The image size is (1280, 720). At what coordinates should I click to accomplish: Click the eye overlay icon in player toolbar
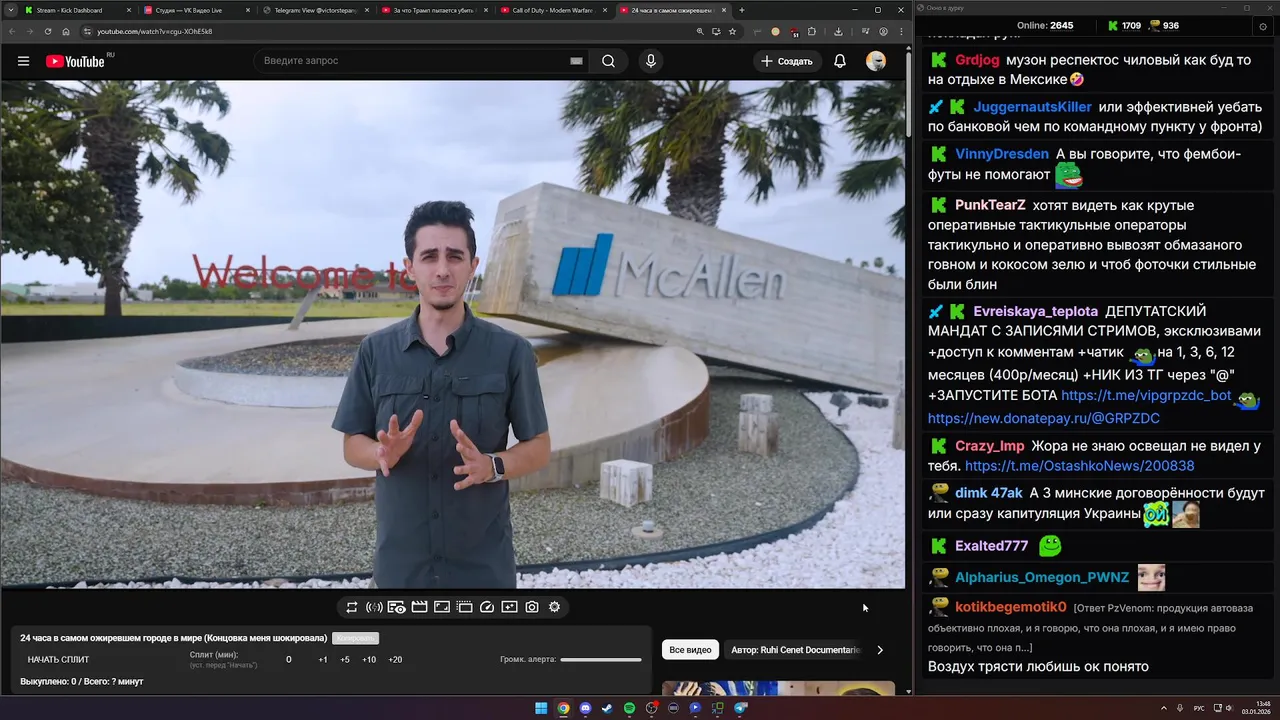tap(396, 607)
